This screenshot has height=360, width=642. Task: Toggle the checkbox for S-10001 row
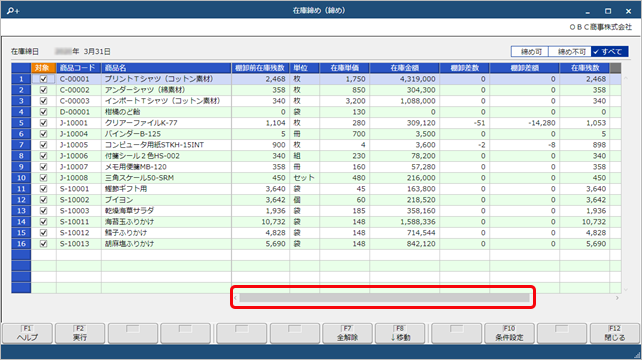point(43,189)
